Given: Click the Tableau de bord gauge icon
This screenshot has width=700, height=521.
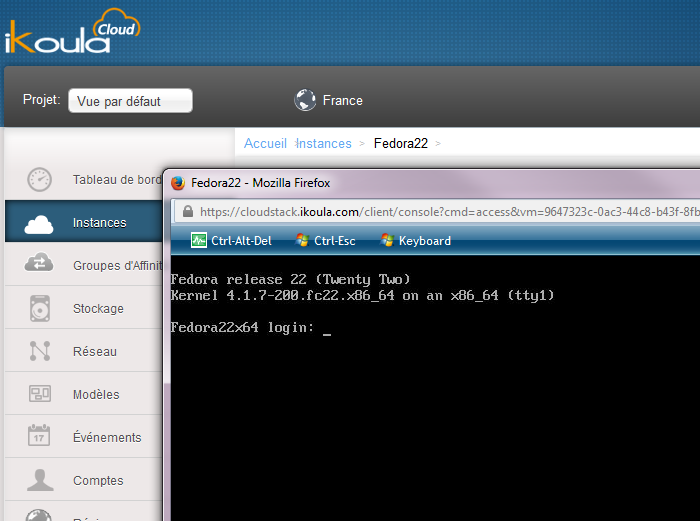Looking at the screenshot, I should pos(39,180).
